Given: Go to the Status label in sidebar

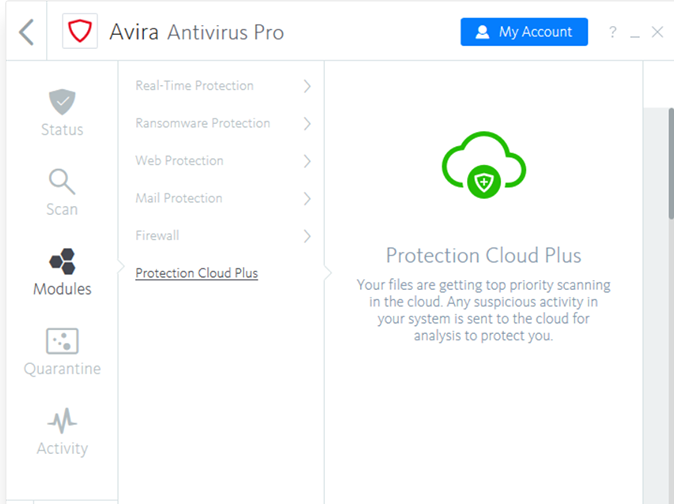Looking at the screenshot, I should tap(62, 130).
